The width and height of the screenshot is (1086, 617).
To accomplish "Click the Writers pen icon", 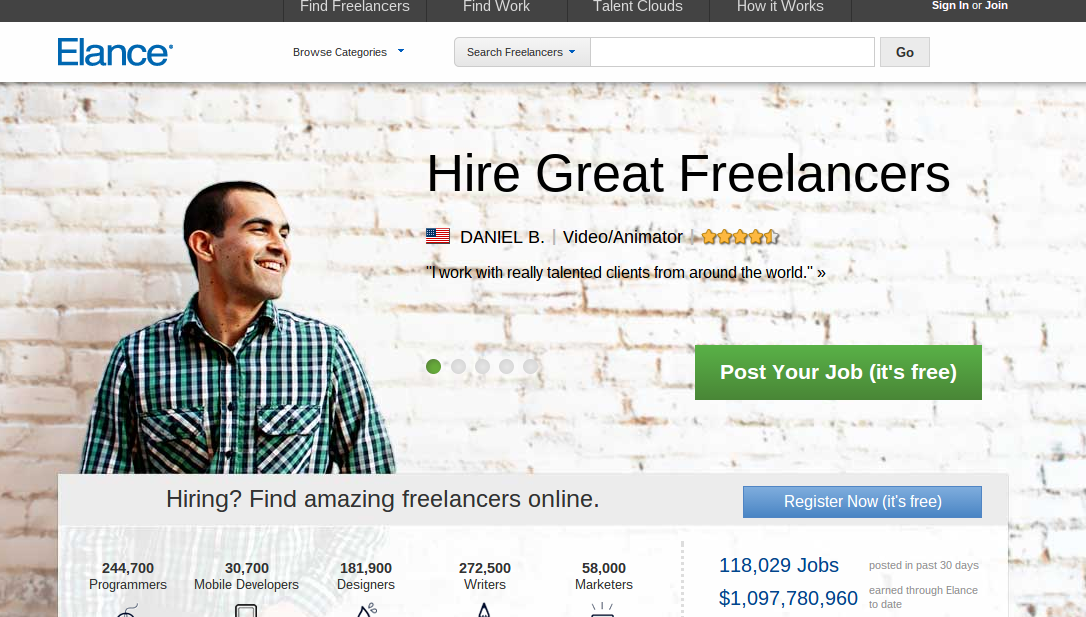I will (x=484, y=610).
